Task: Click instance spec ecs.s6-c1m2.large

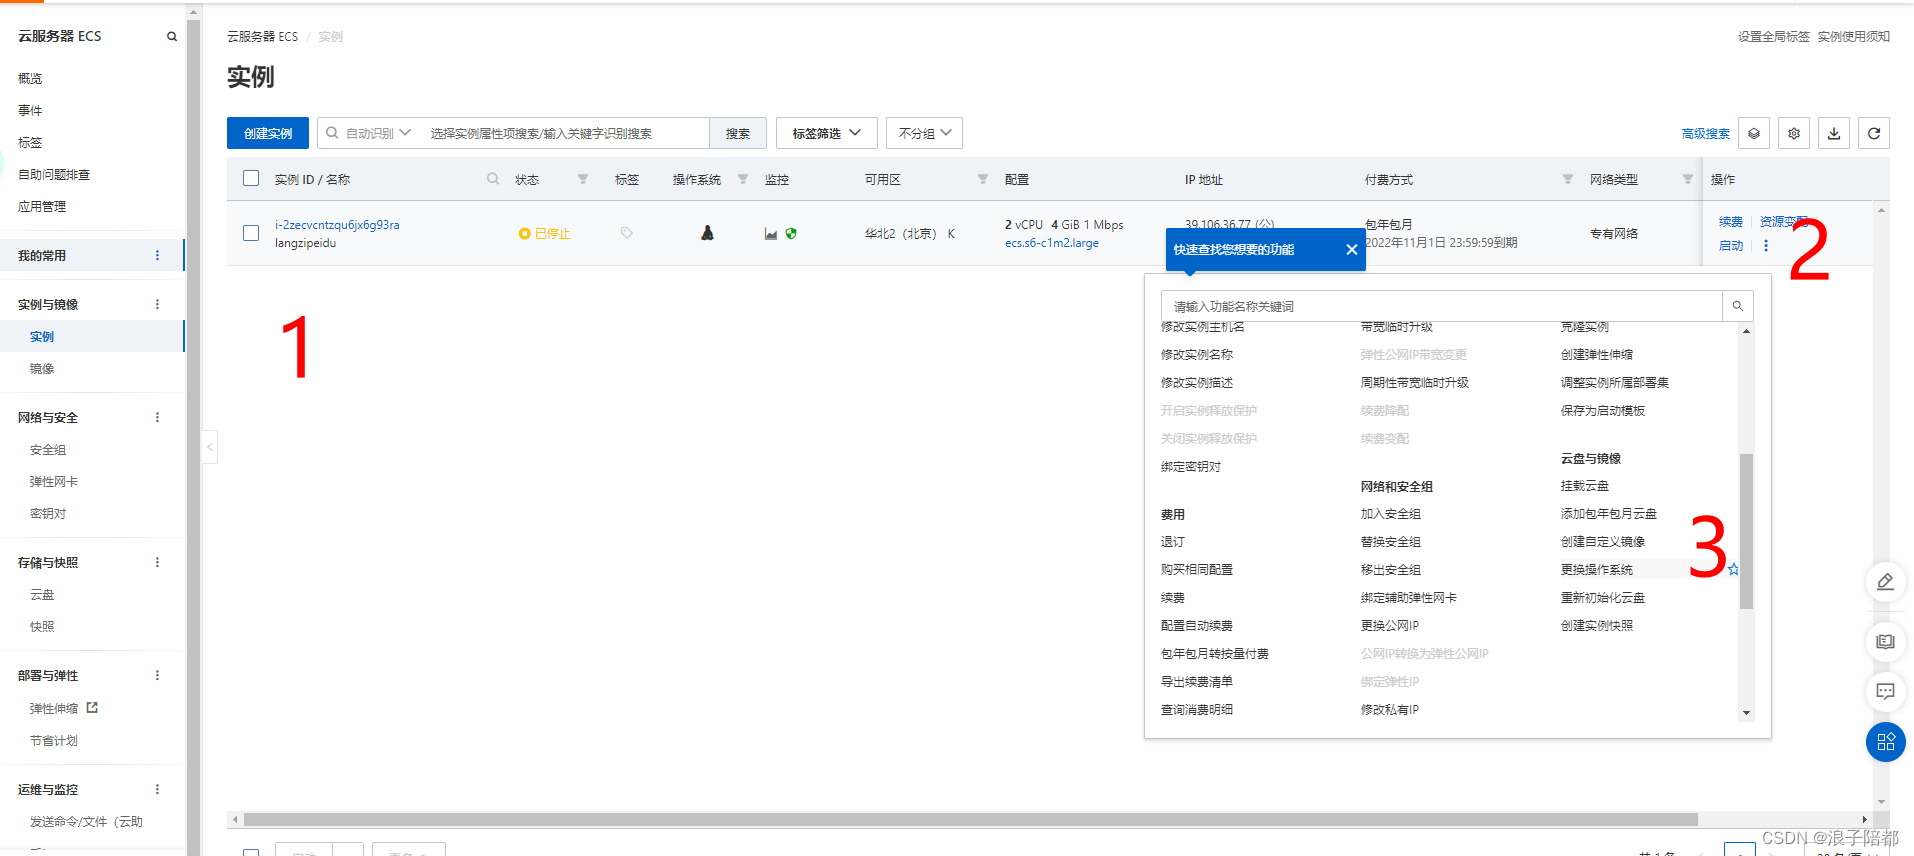Action: point(1052,243)
